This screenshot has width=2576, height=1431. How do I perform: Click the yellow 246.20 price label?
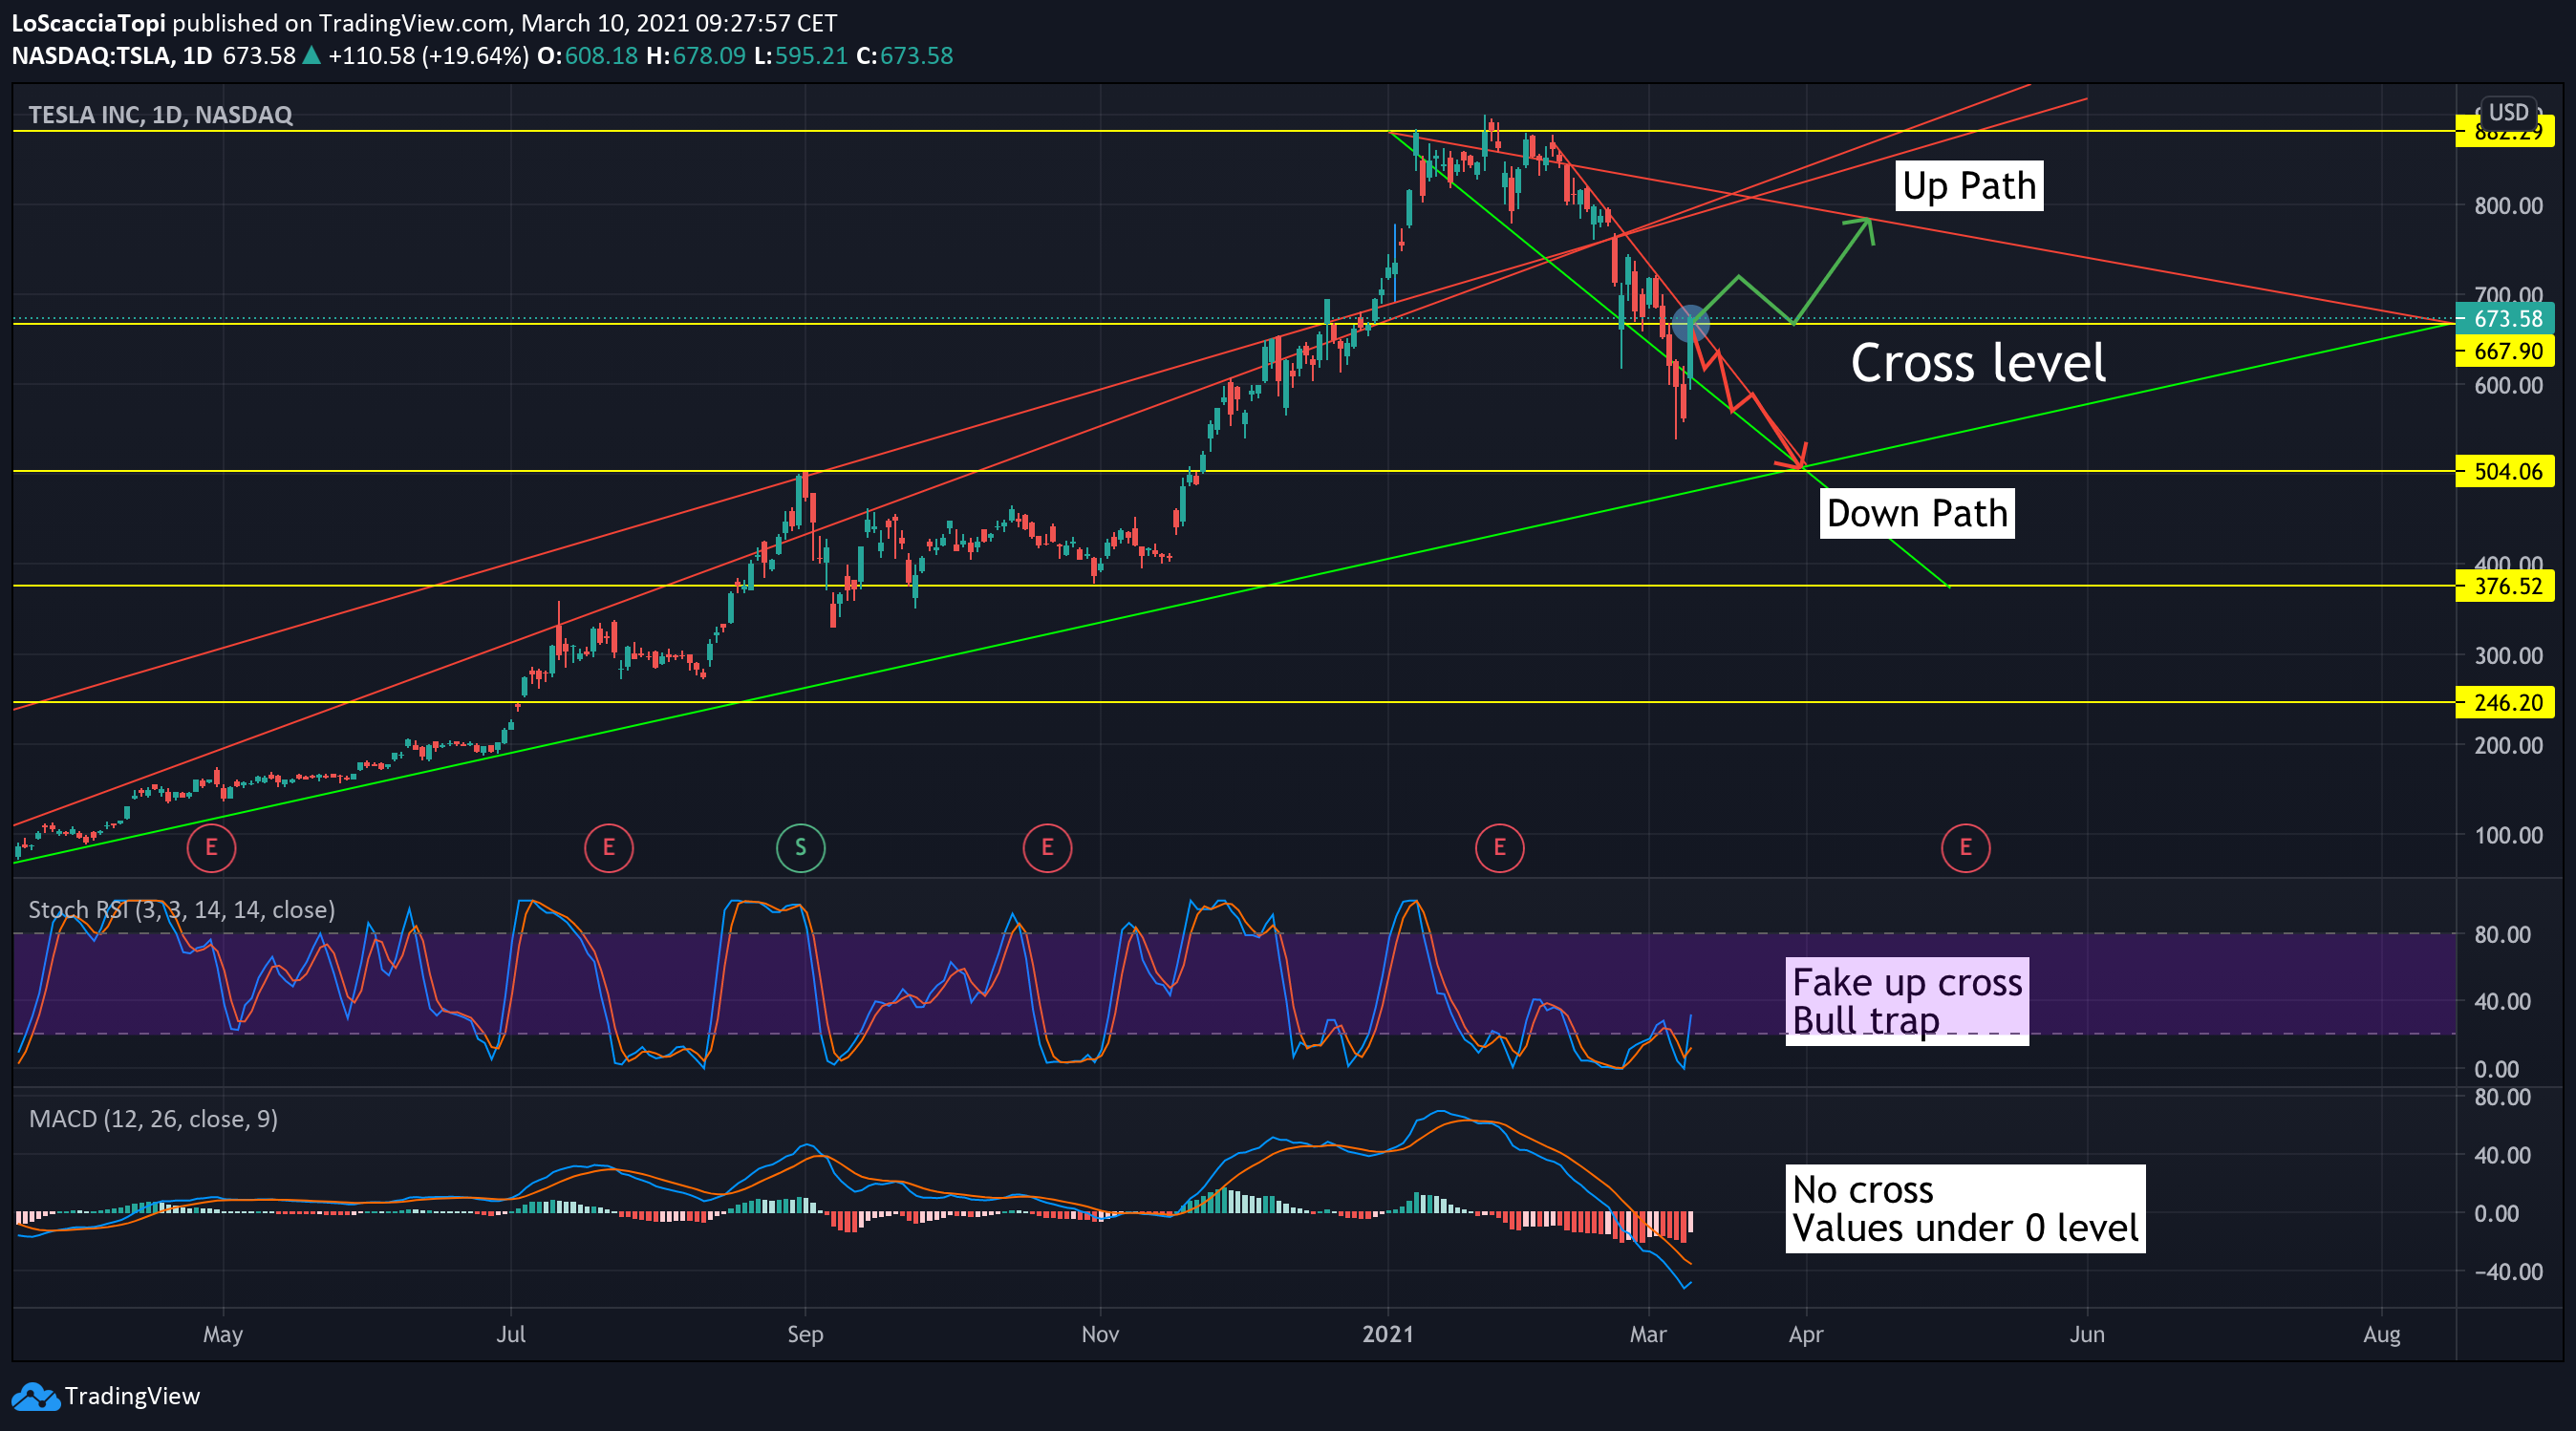2506,703
